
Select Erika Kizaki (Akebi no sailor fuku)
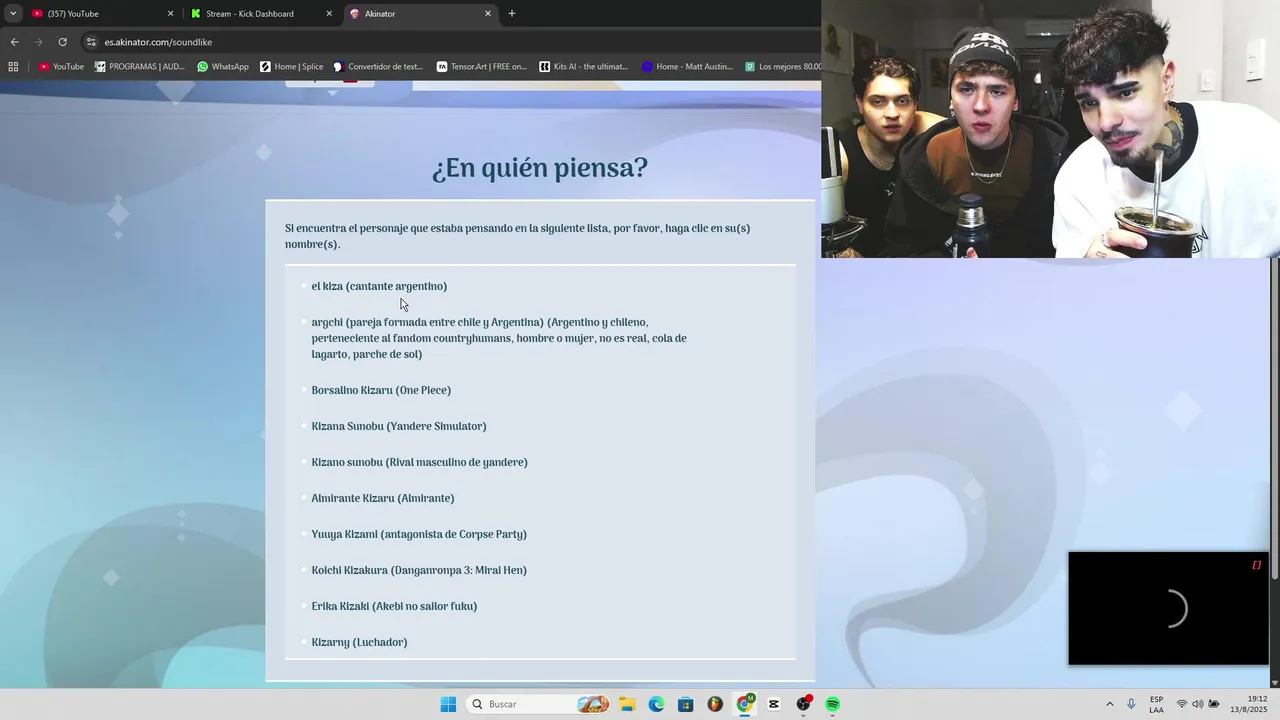click(394, 606)
